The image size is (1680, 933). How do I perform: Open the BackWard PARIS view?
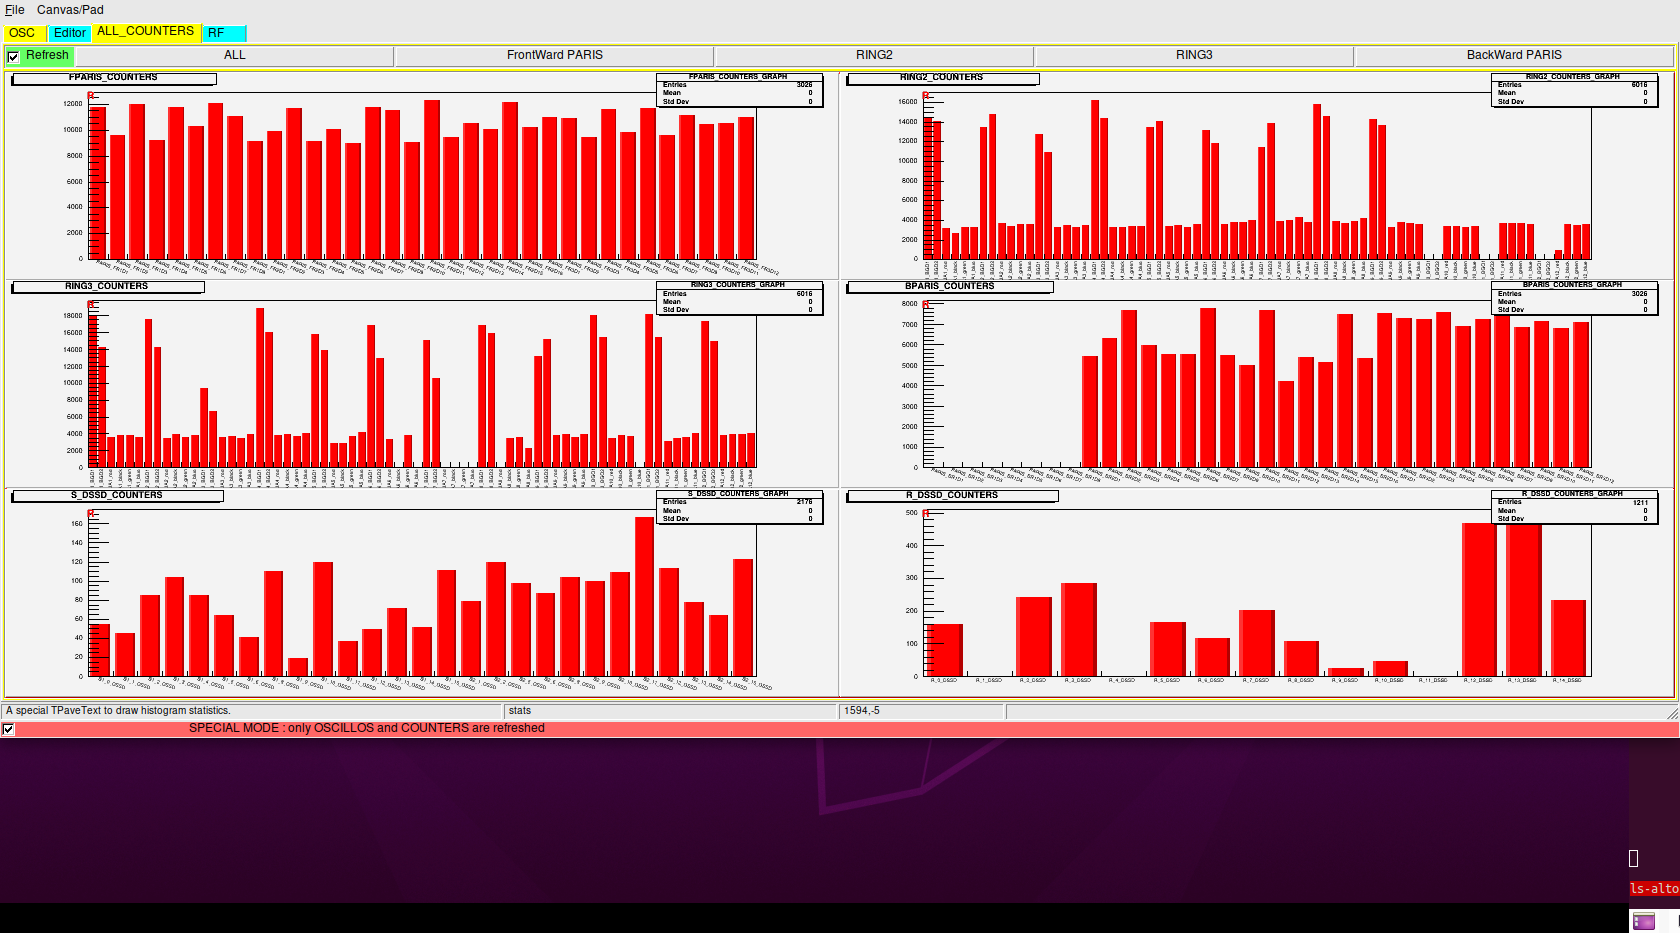(x=1513, y=56)
